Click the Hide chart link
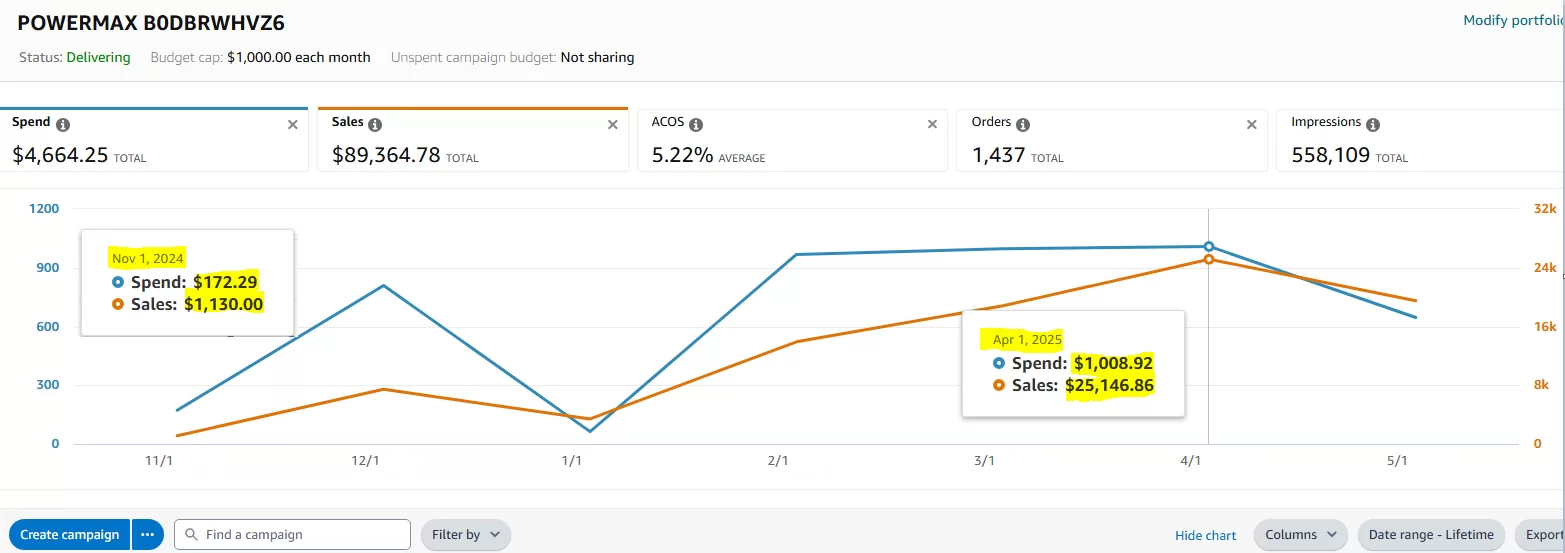The image size is (1565, 553). 1205,536
